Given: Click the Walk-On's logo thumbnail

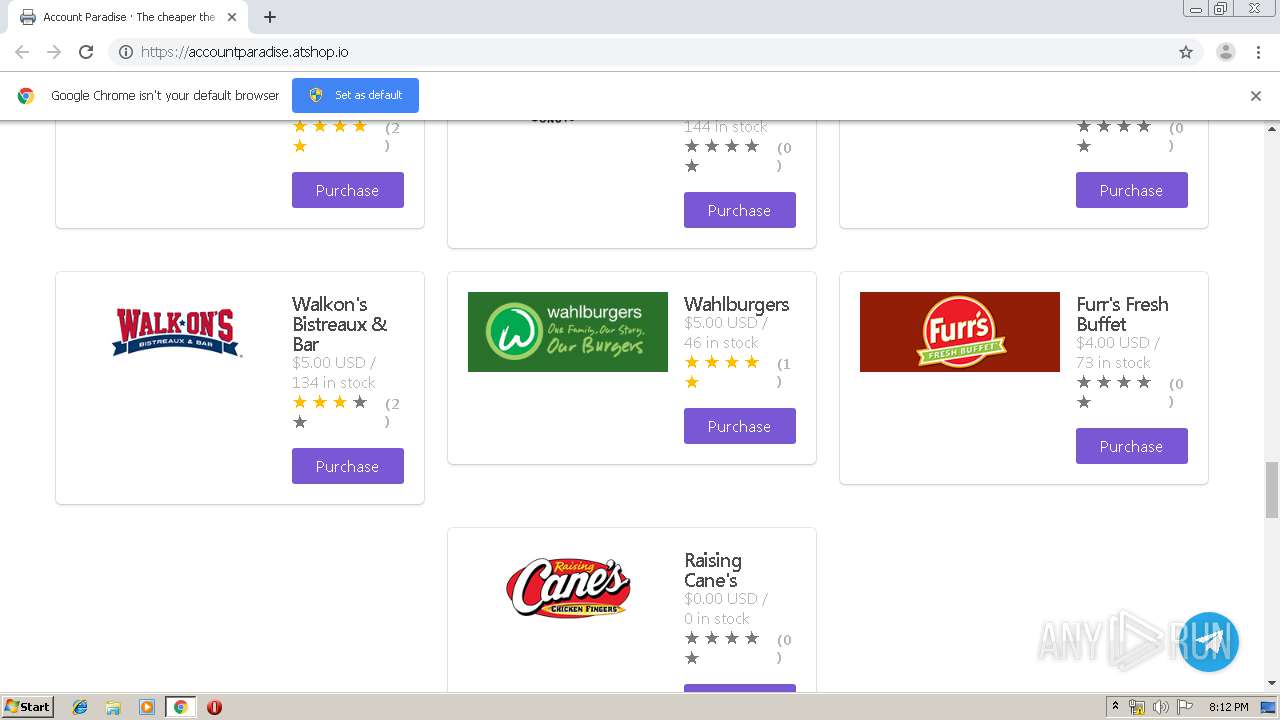Looking at the screenshot, I should [176, 332].
